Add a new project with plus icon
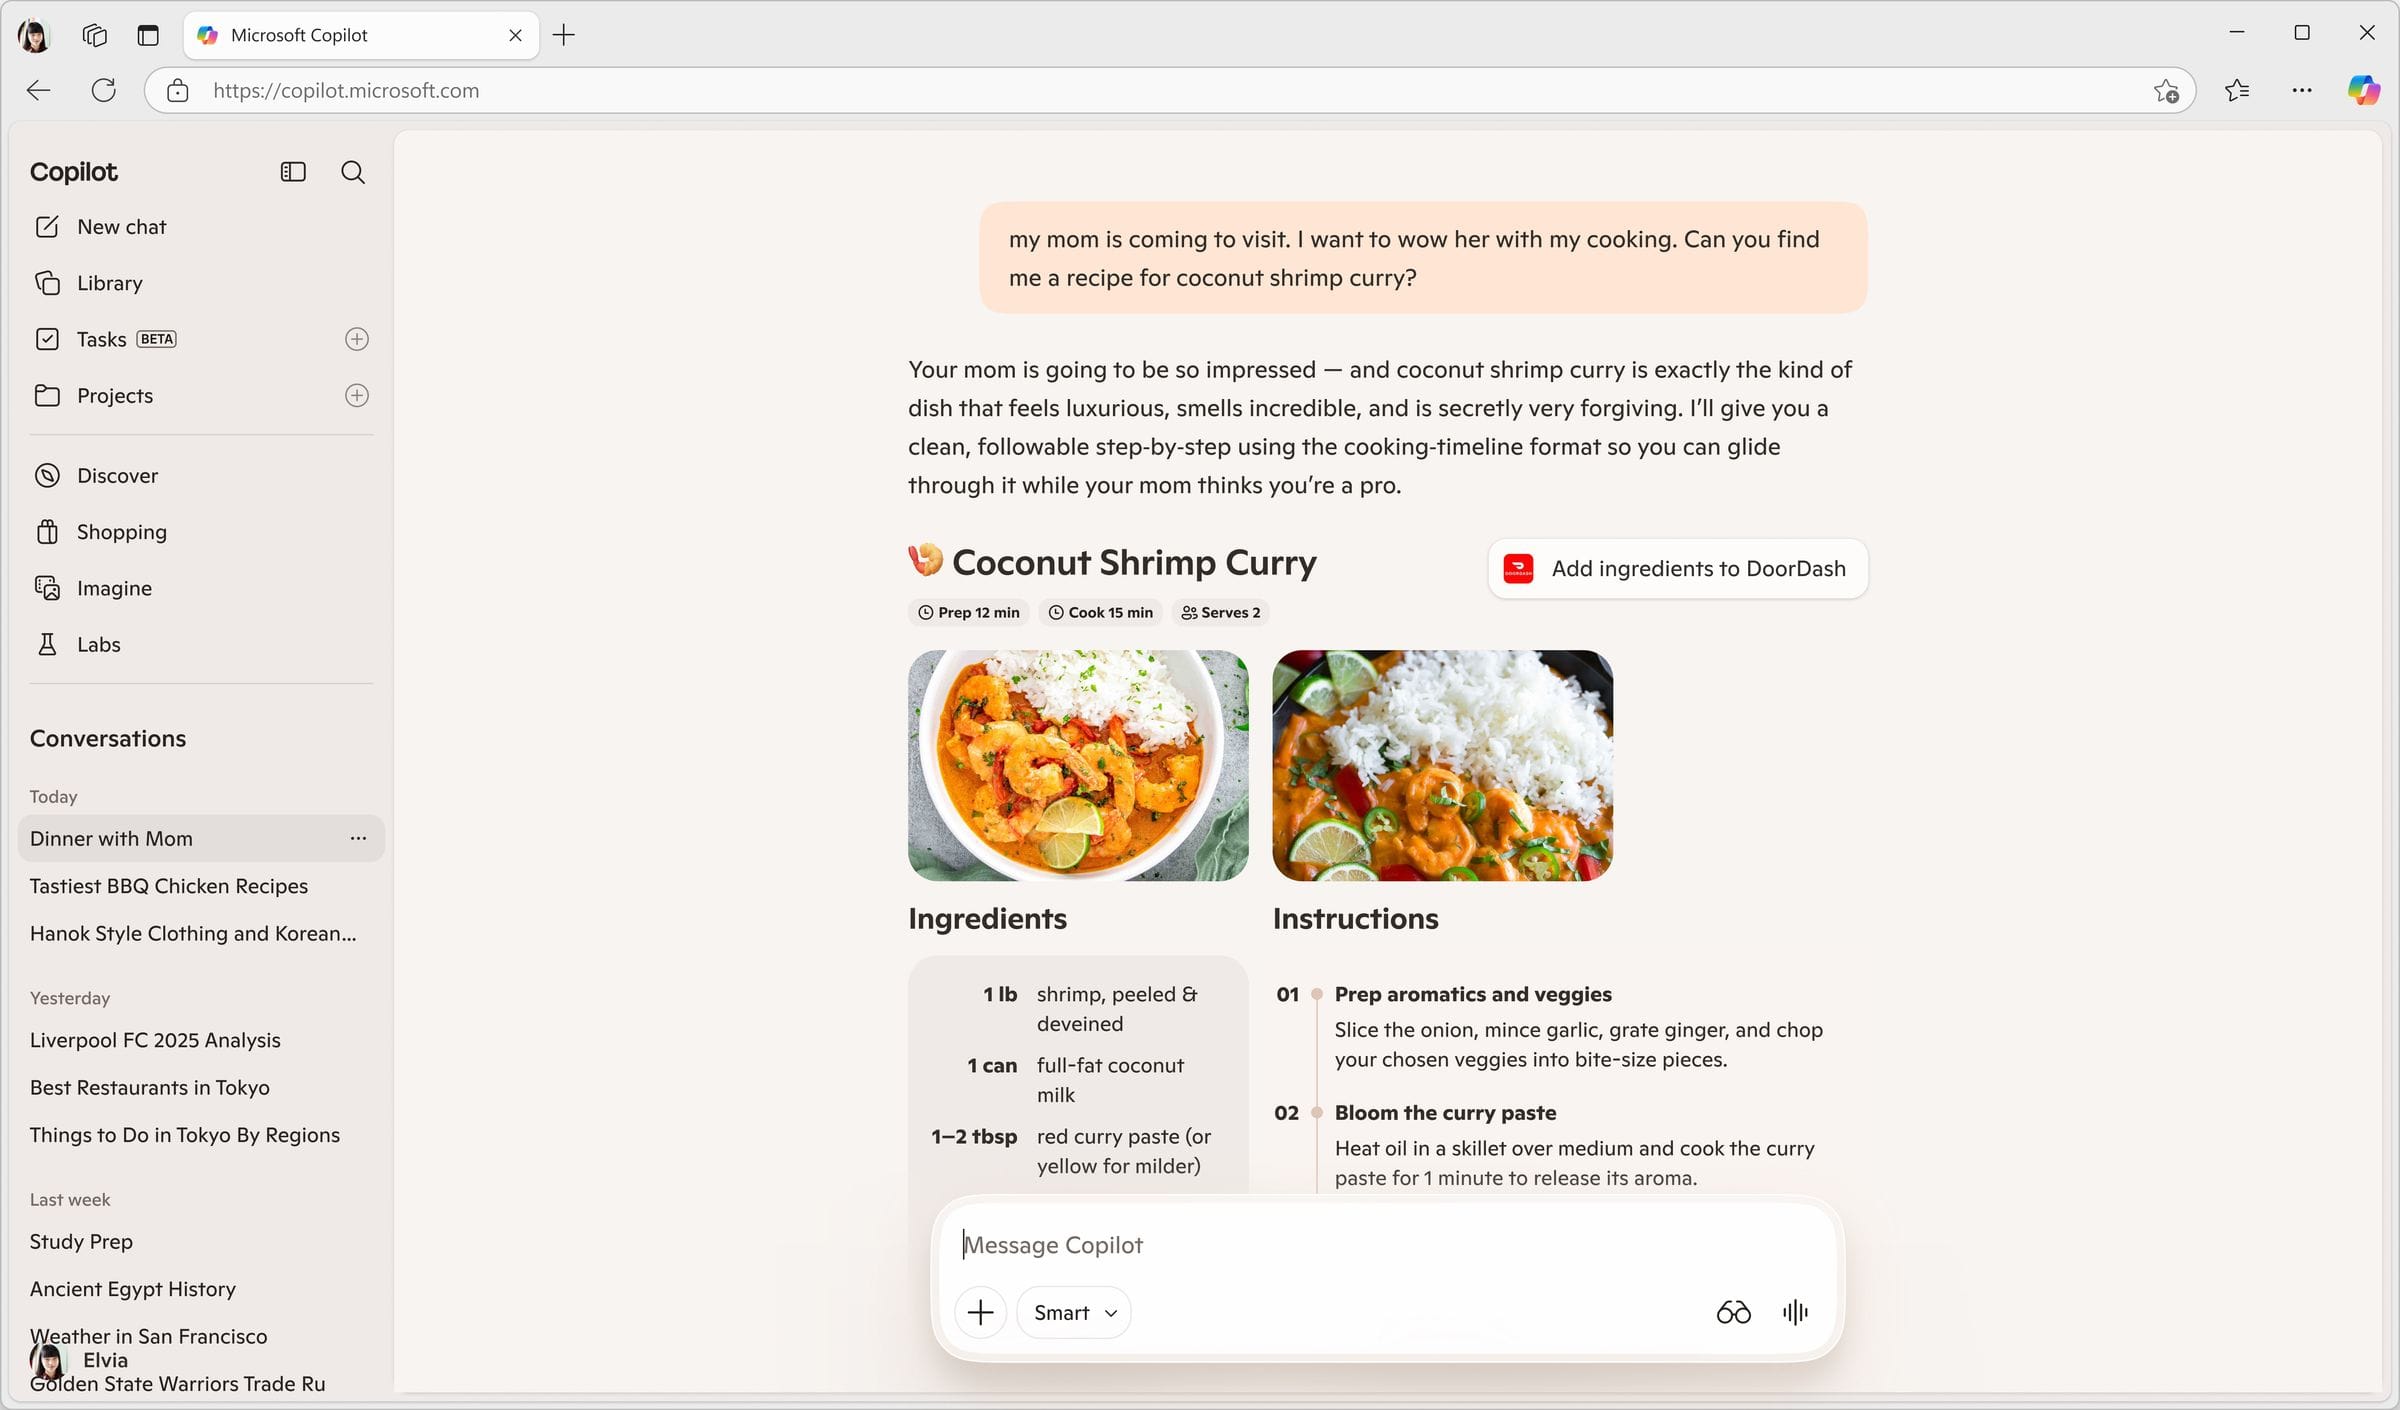 click(x=357, y=396)
